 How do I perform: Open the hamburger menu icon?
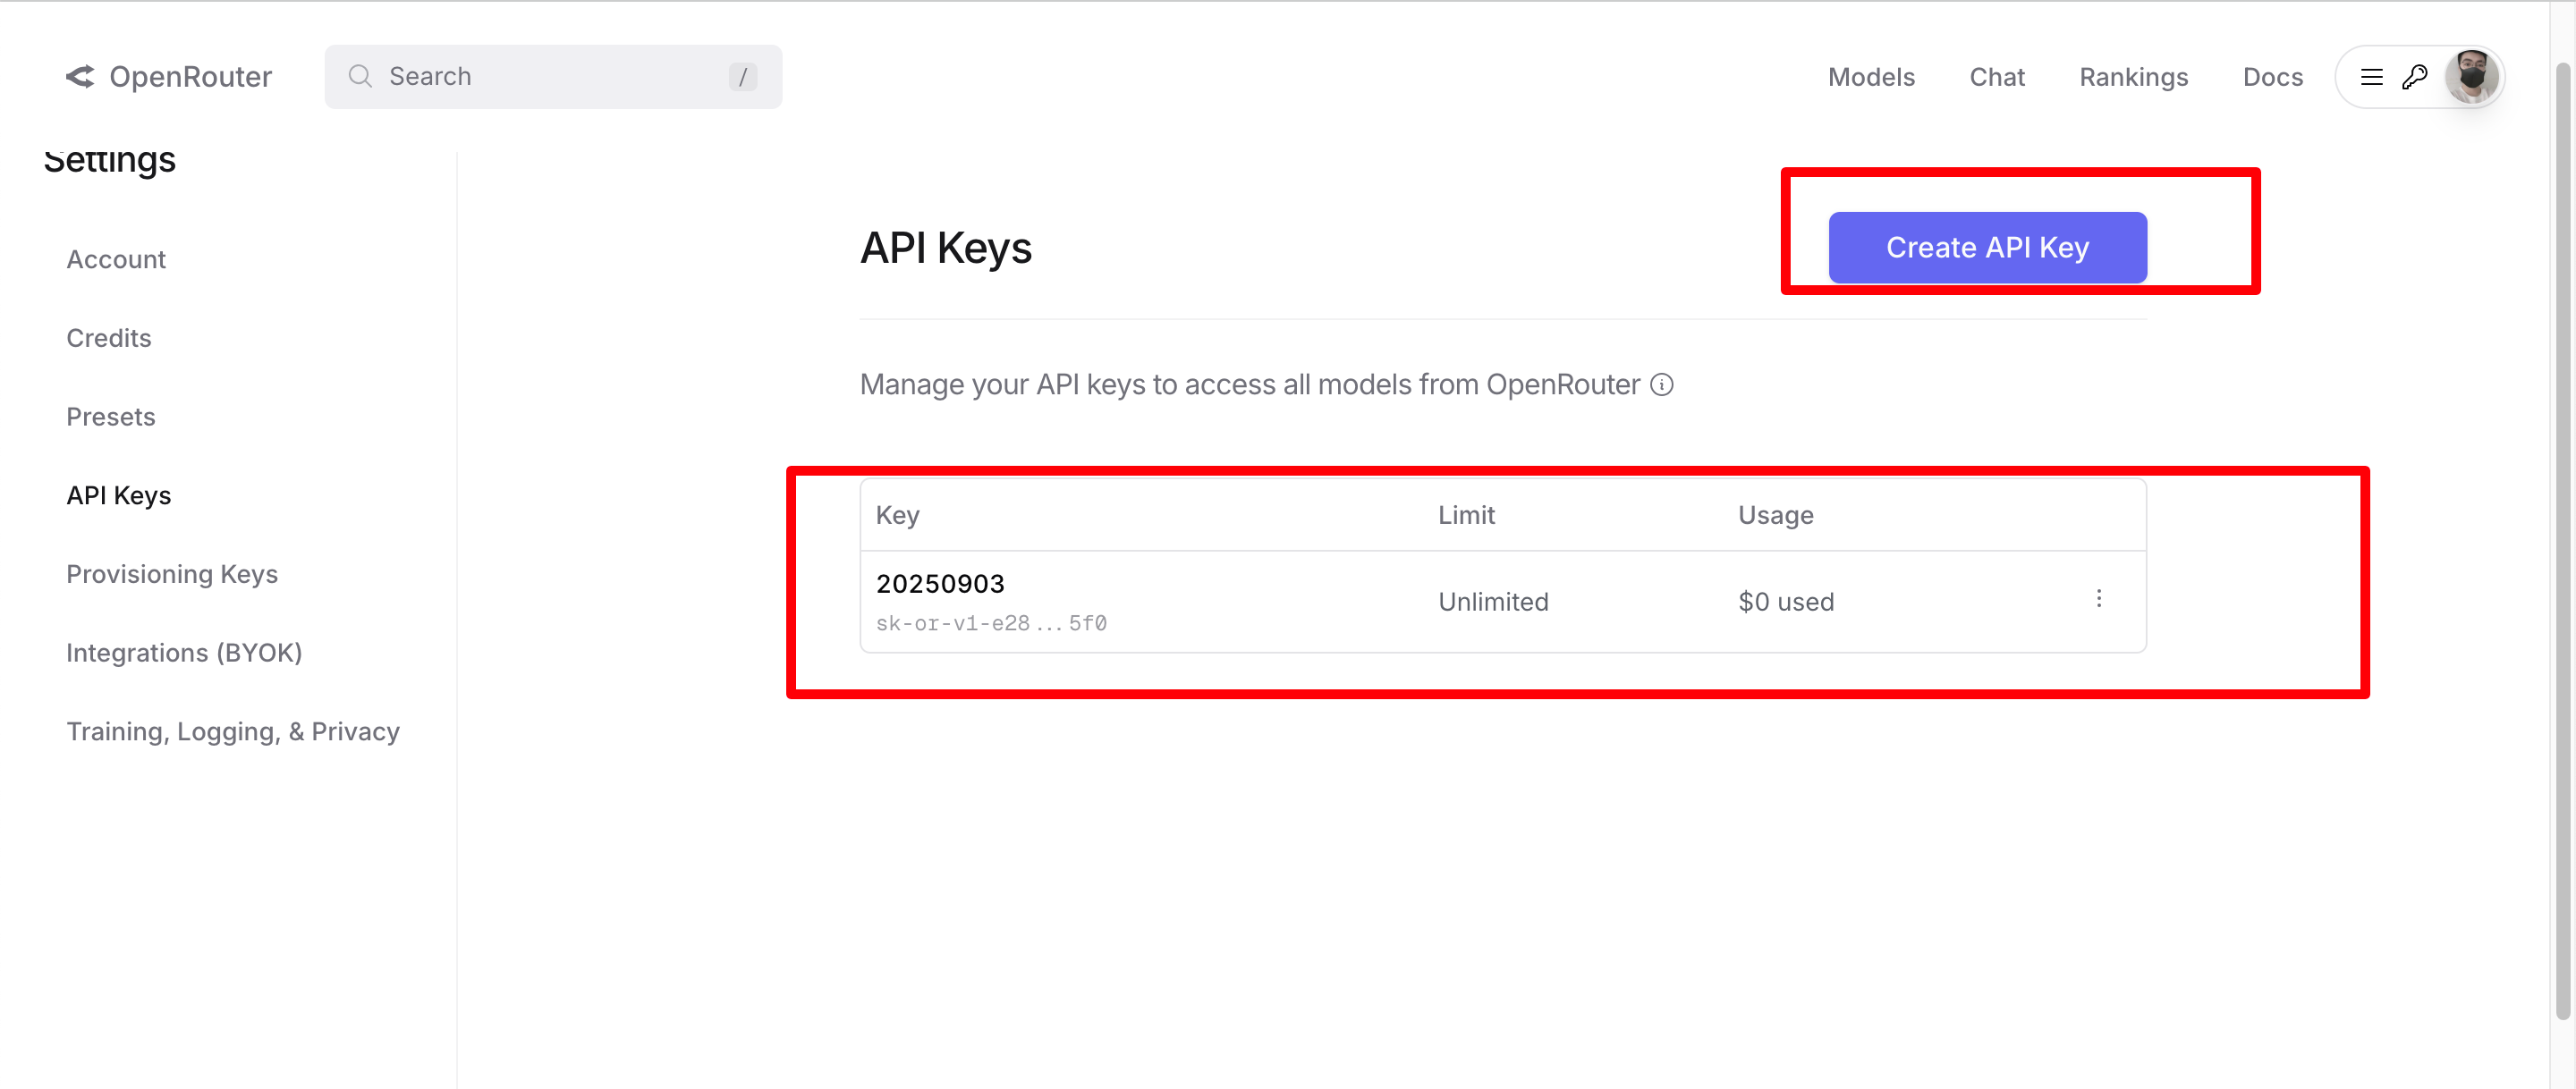click(2371, 77)
